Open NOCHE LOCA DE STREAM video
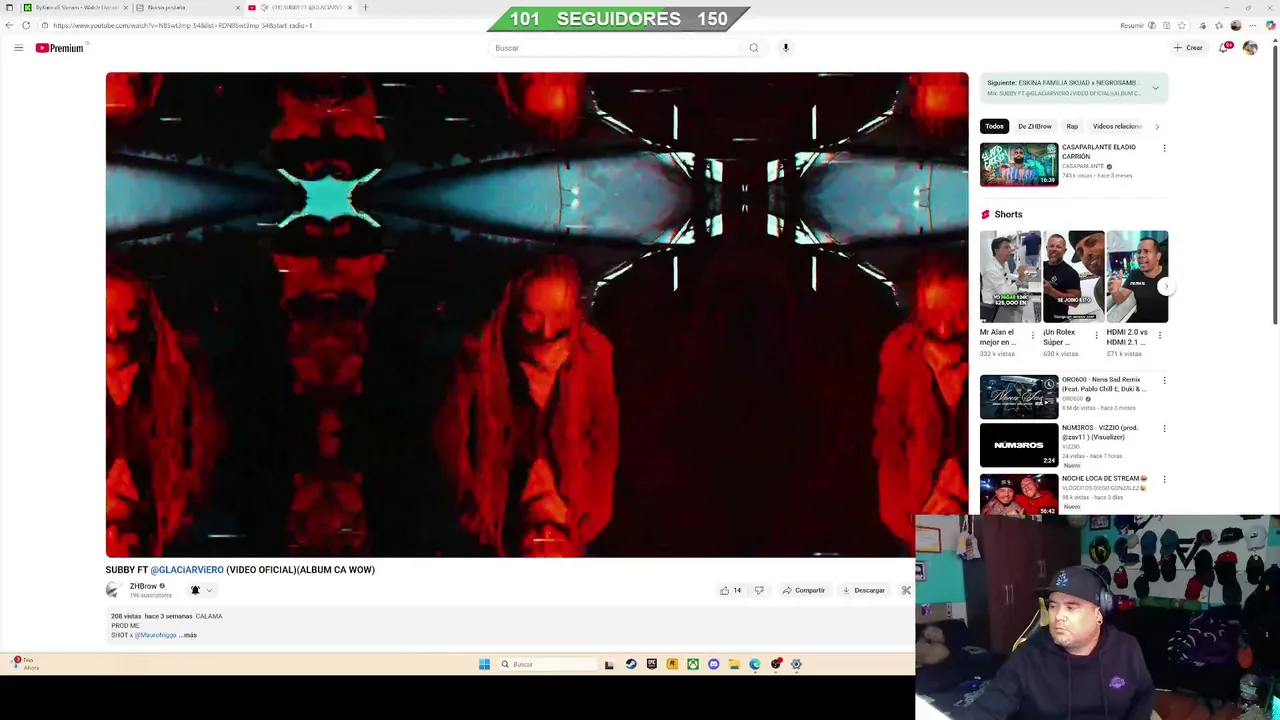The width and height of the screenshot is (1280, 720). tap(1019, 494)
